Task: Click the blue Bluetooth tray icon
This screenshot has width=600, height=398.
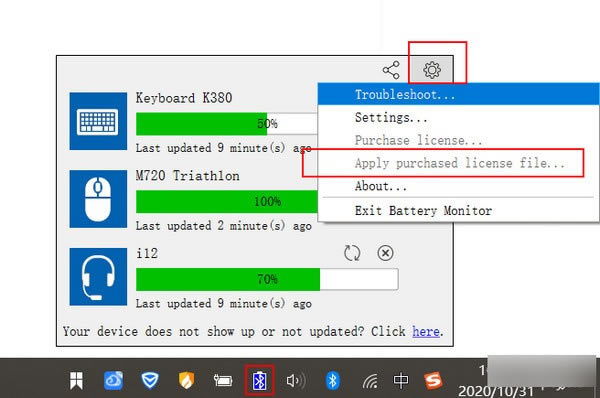Action: coord(333,380)
